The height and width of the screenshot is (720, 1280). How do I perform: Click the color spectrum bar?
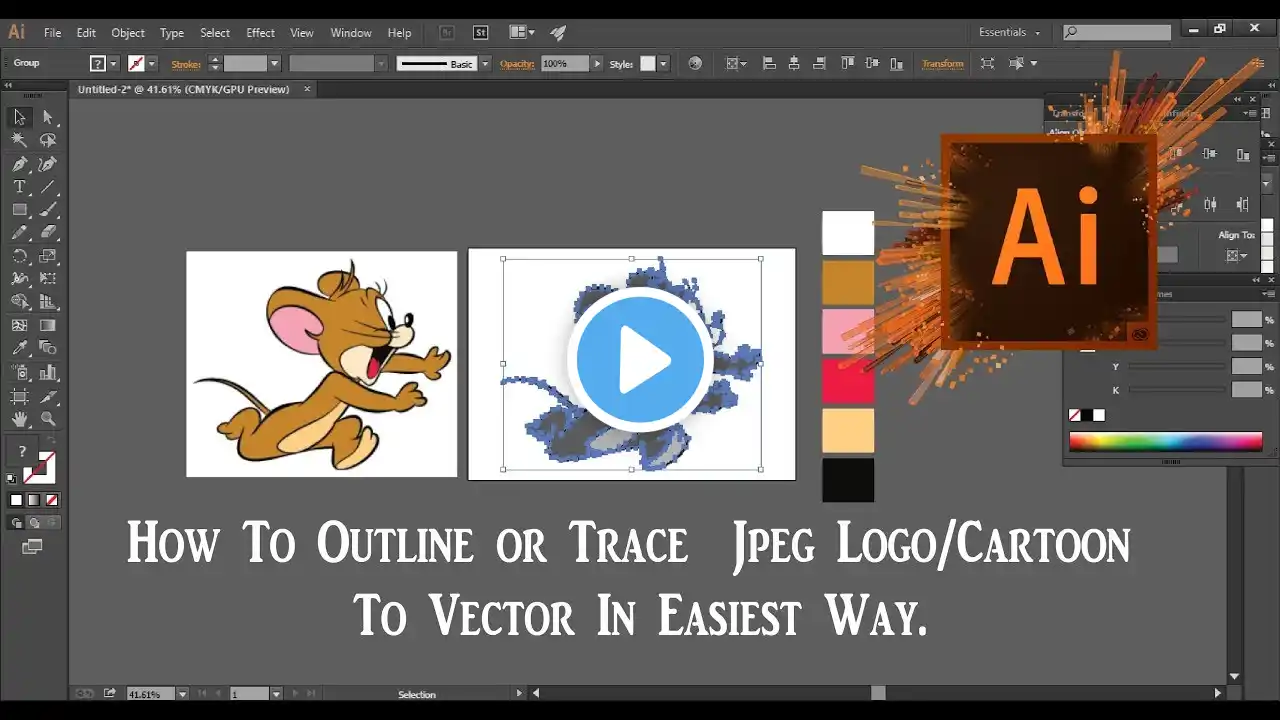(1165, 442)
